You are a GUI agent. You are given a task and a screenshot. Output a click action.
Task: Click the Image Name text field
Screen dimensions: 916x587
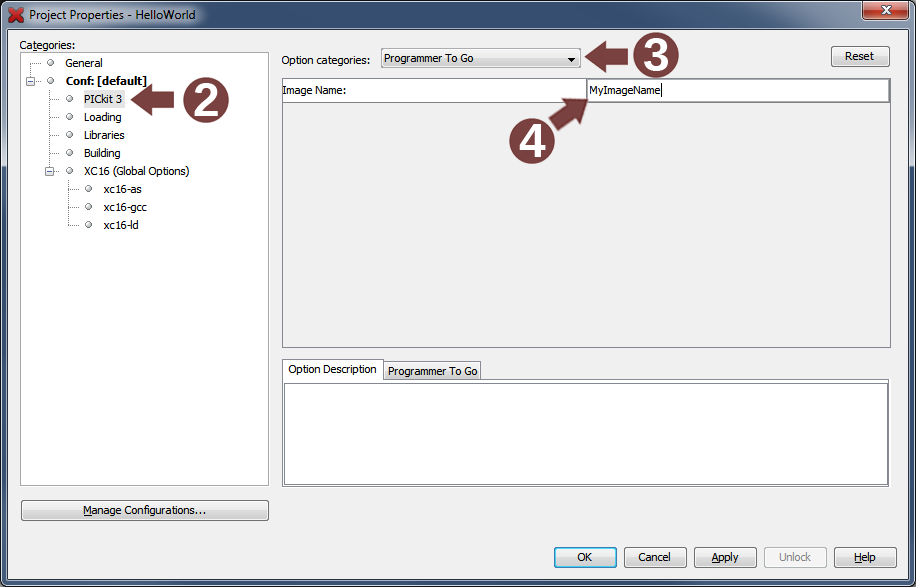point(736,91)
